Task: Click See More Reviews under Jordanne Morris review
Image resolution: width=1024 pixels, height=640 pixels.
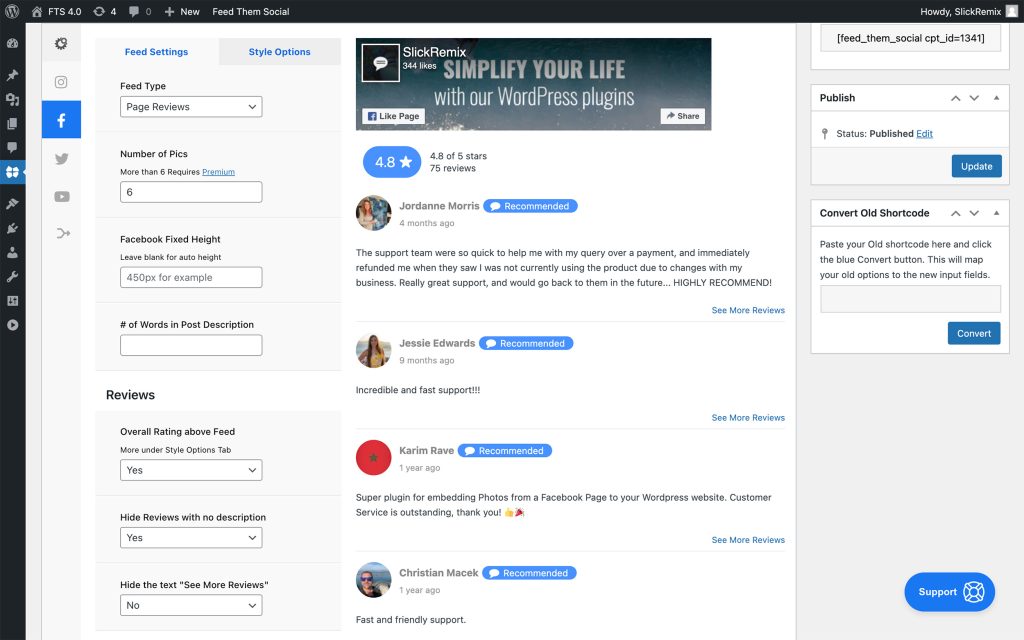Action: pos(748,310)
